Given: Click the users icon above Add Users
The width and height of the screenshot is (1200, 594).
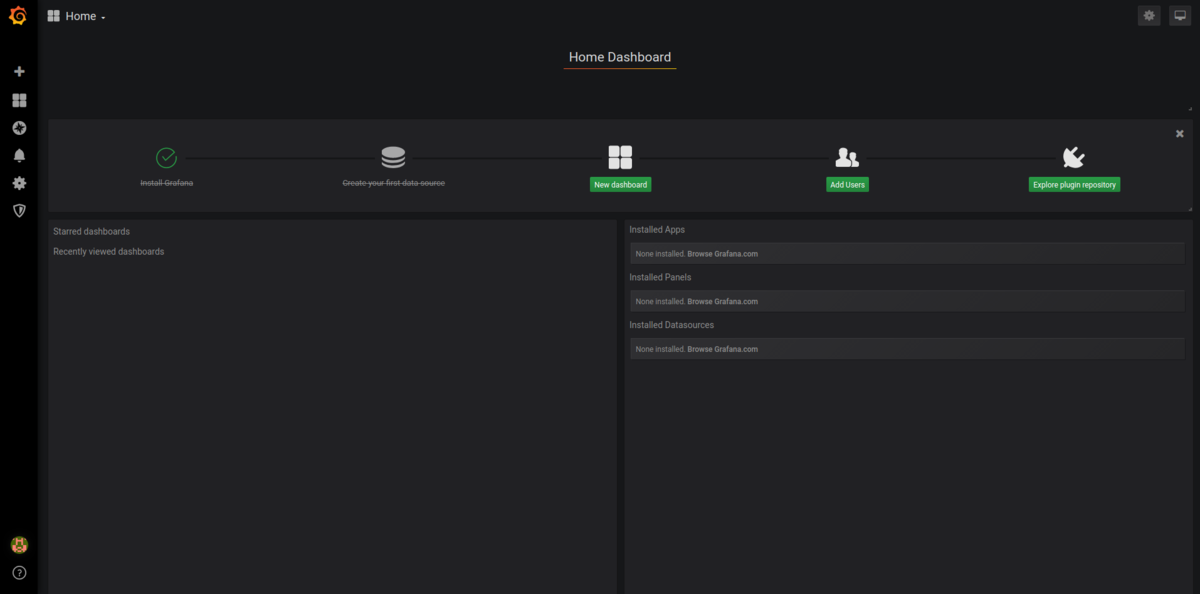Looking at the screenshot, I should click(x=847, y=157).
